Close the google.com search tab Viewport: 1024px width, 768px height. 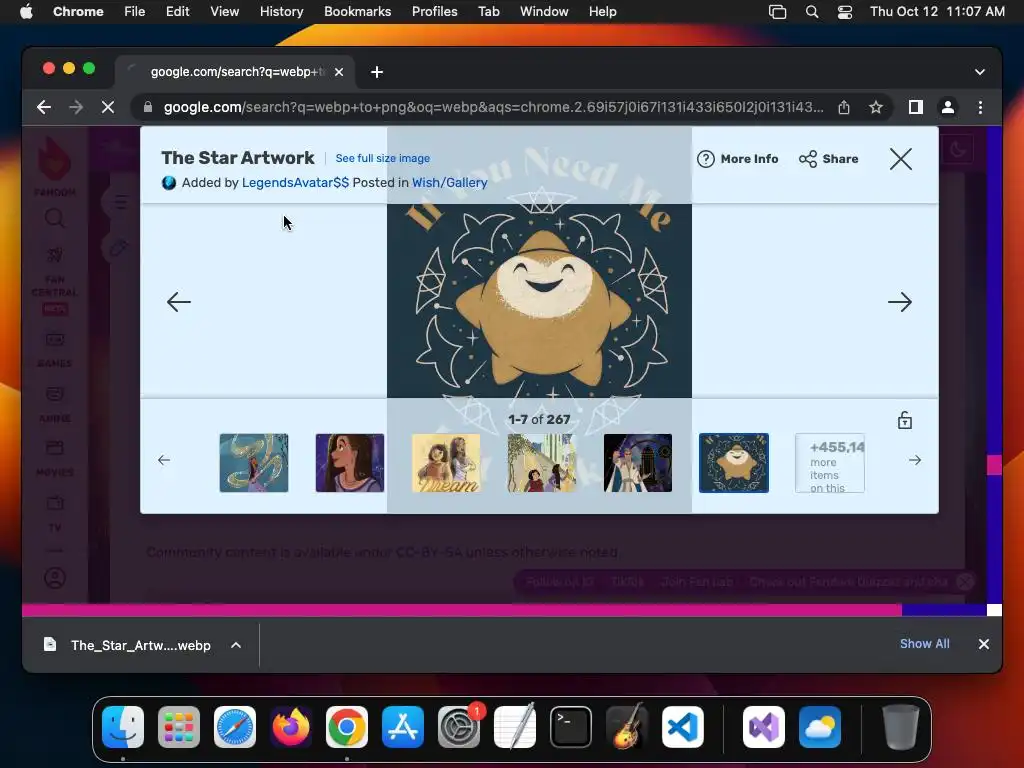click(x=339, y=72)
